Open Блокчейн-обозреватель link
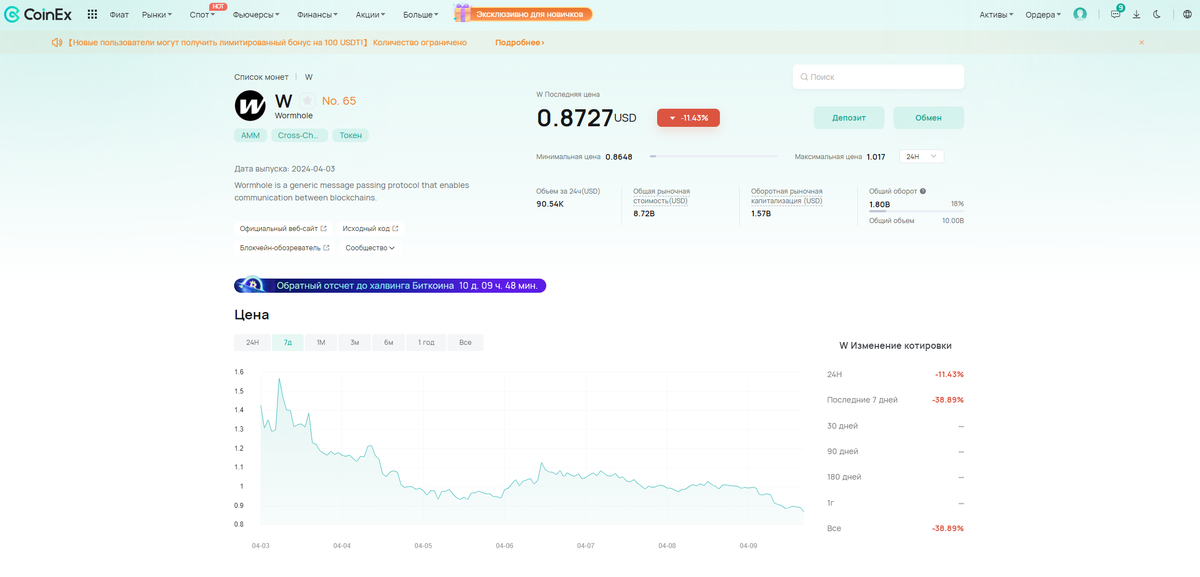 click(285, 248)
